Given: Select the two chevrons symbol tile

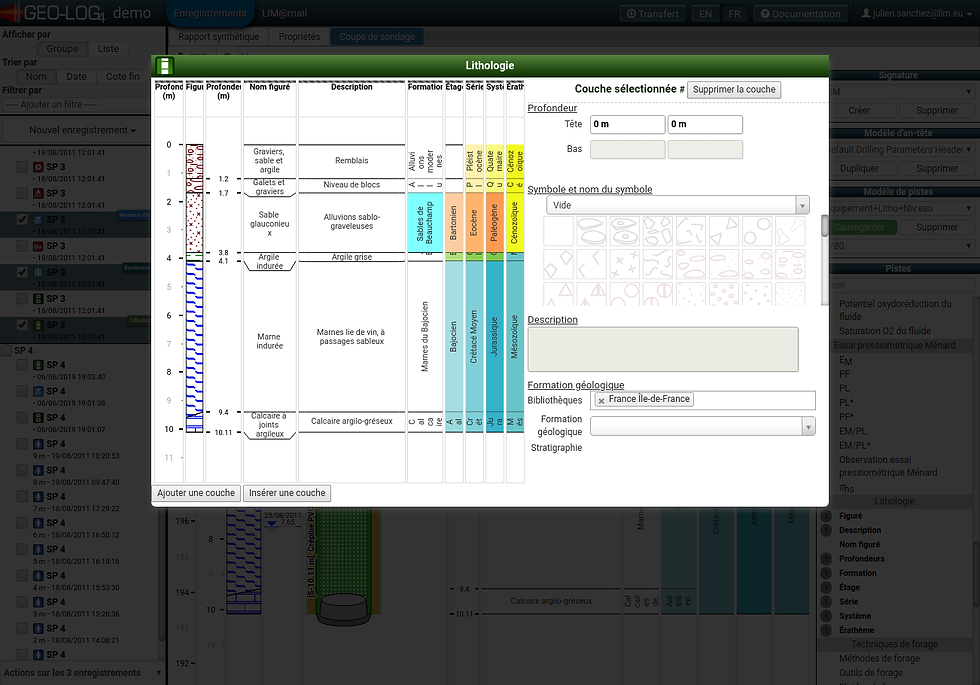Looking at the screenshot, I should (x=591, y=264).
